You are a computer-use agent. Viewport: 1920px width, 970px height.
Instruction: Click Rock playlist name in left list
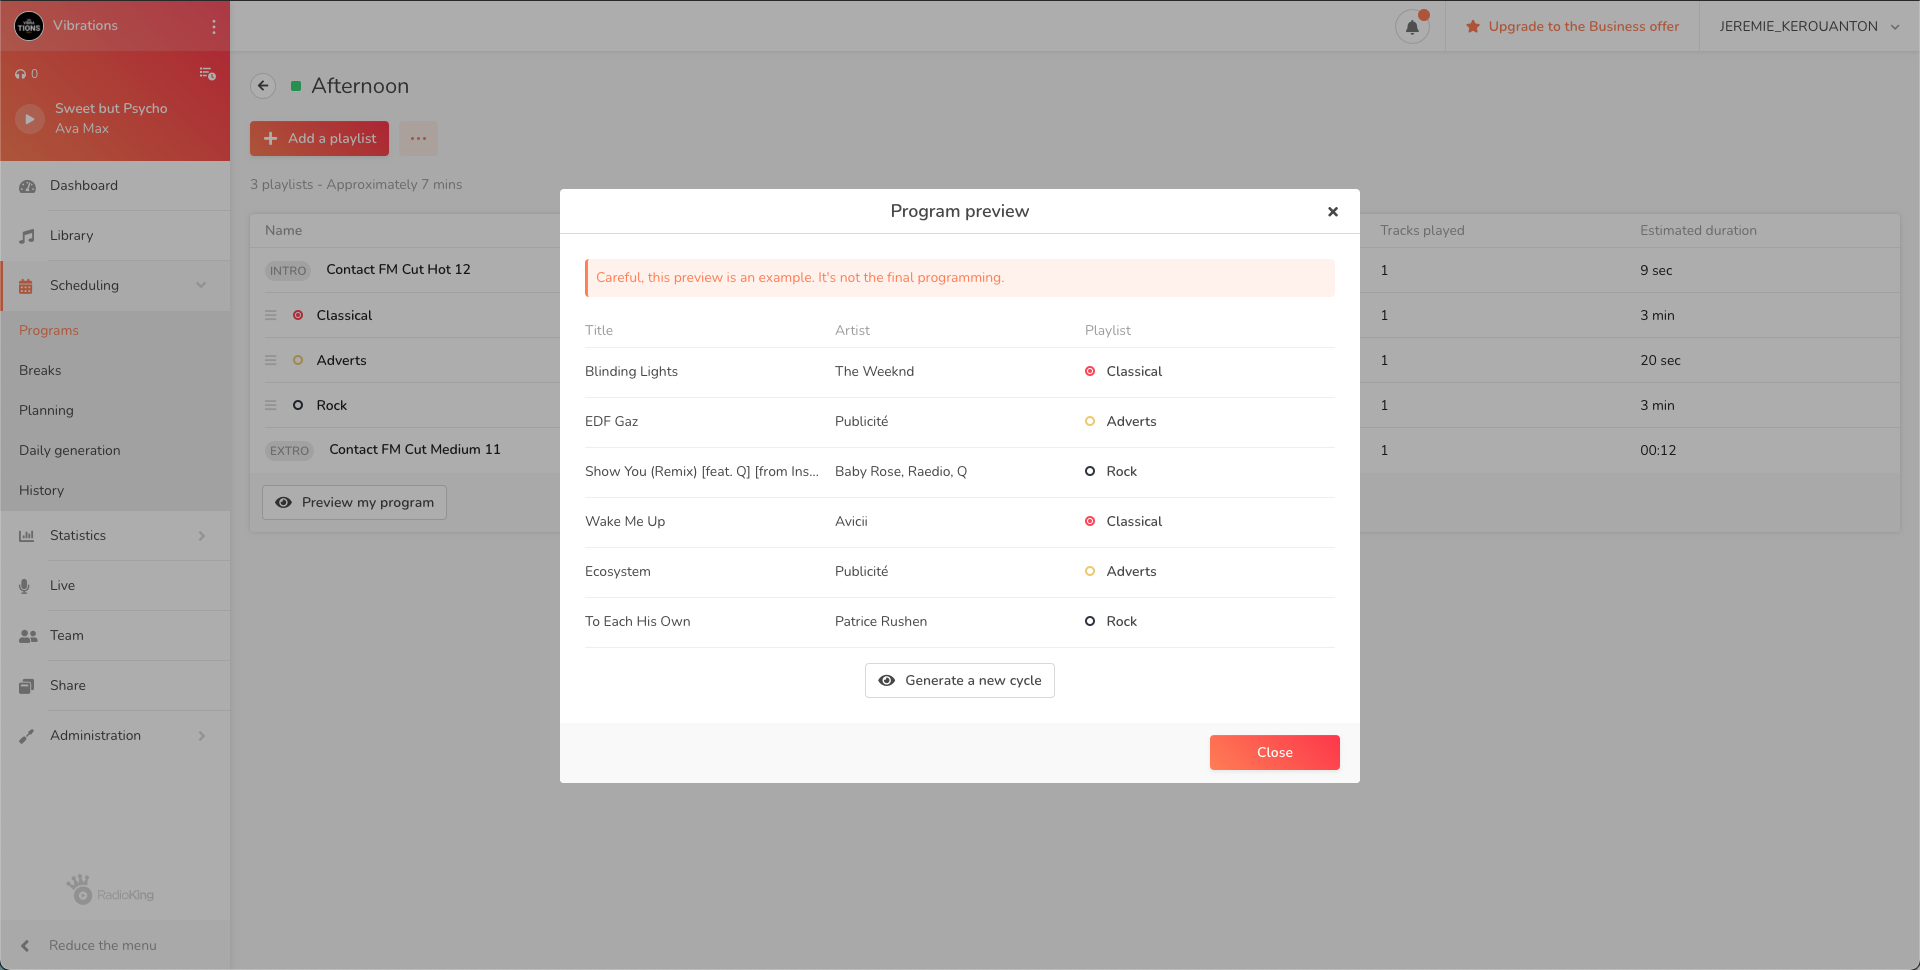click(x=332, y=405)
